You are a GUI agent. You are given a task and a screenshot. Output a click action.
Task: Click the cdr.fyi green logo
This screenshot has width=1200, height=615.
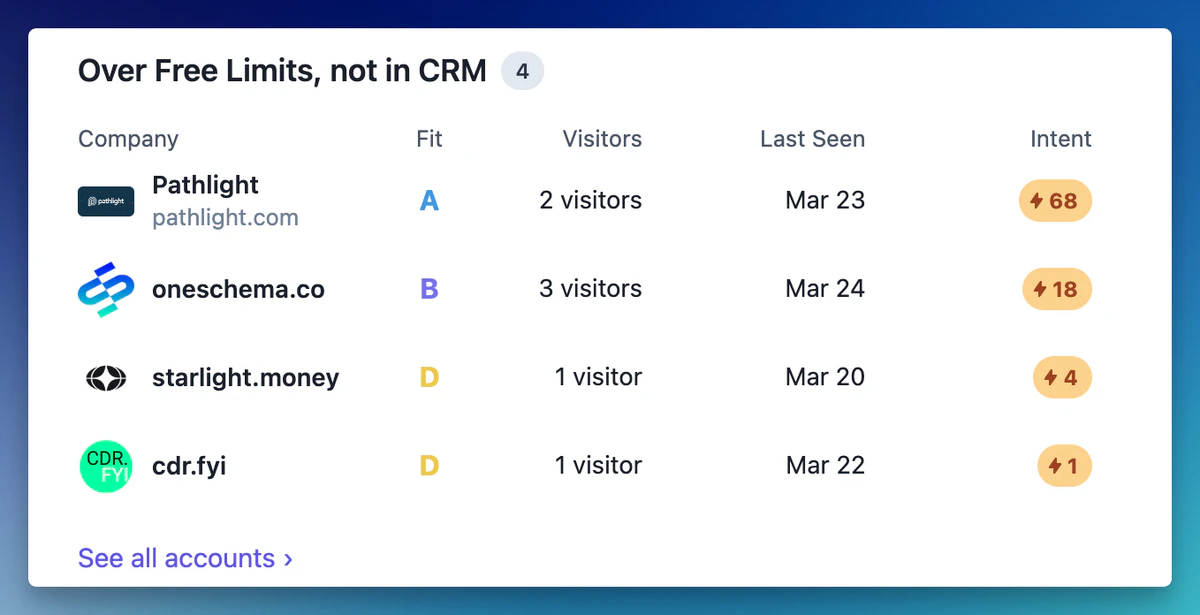click(106, 466)
